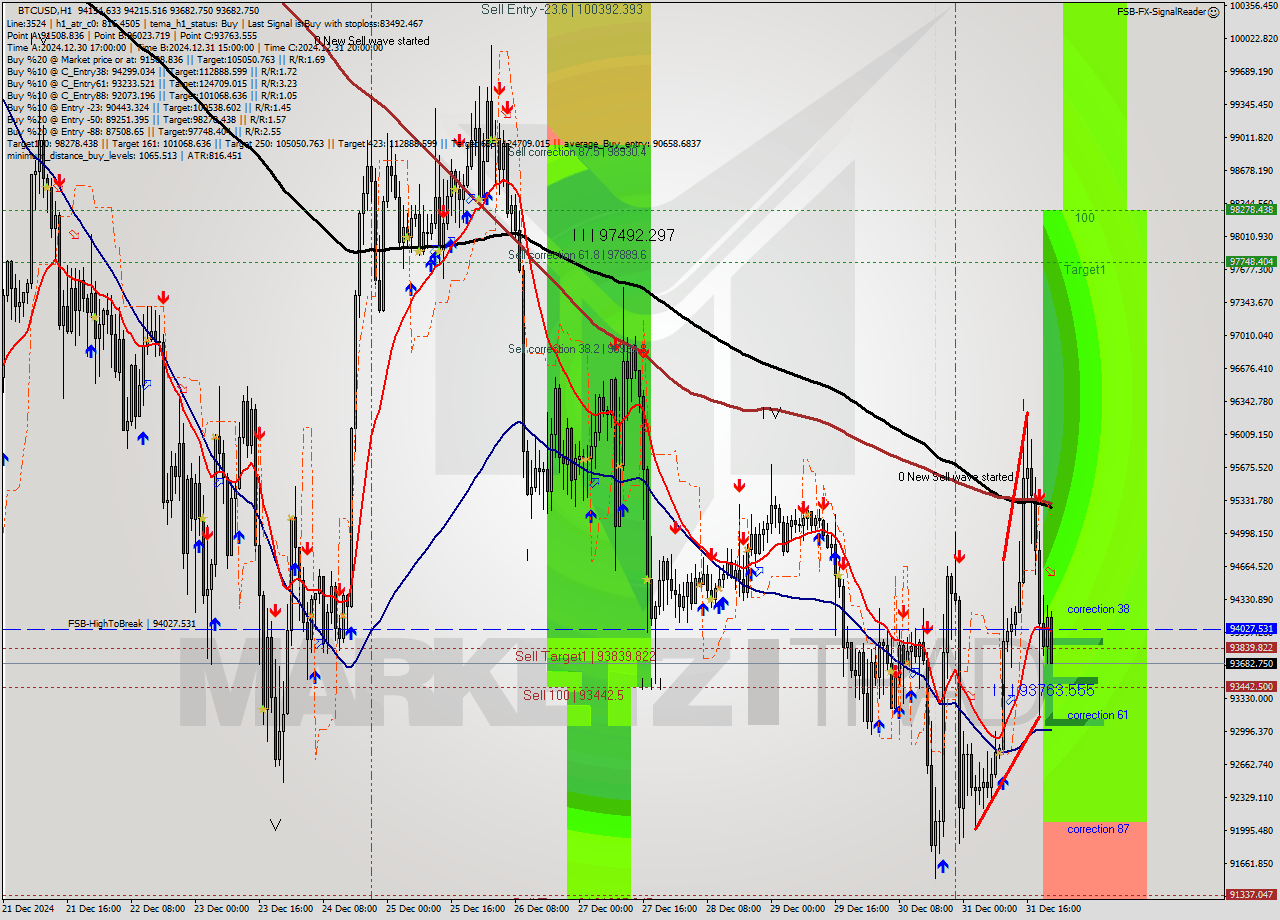Screen dimensions: 1280x920
Task: Click the red 93442.500 price tag
Action: coord(1251,687)
